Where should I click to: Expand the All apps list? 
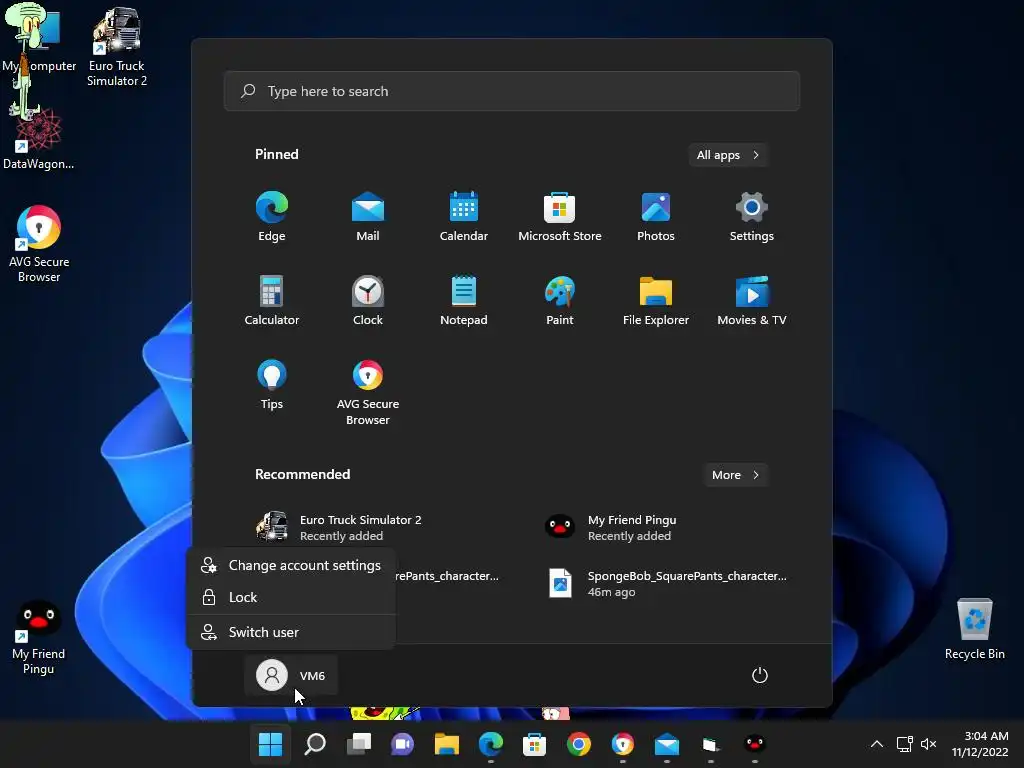pyautogui.click(x=728, y=155)
